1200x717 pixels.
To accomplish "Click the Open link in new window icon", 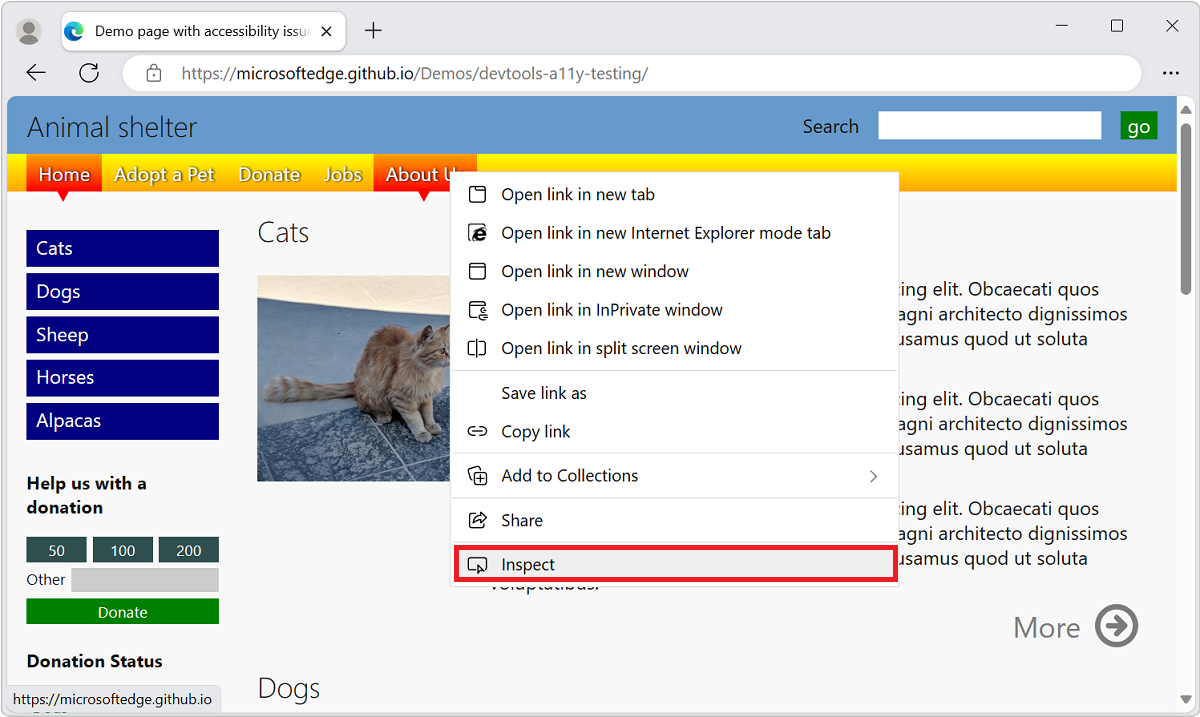I will pyautogui.click(x=478, y=271).
